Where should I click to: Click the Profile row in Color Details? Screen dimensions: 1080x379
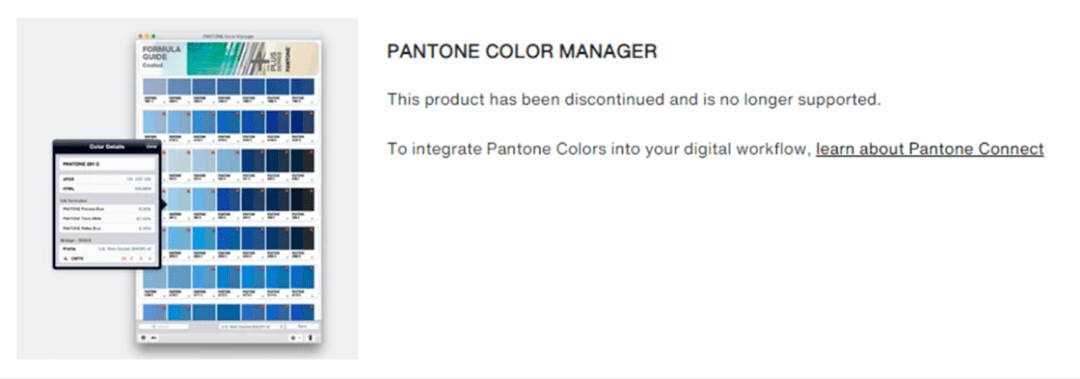[107, 248]
